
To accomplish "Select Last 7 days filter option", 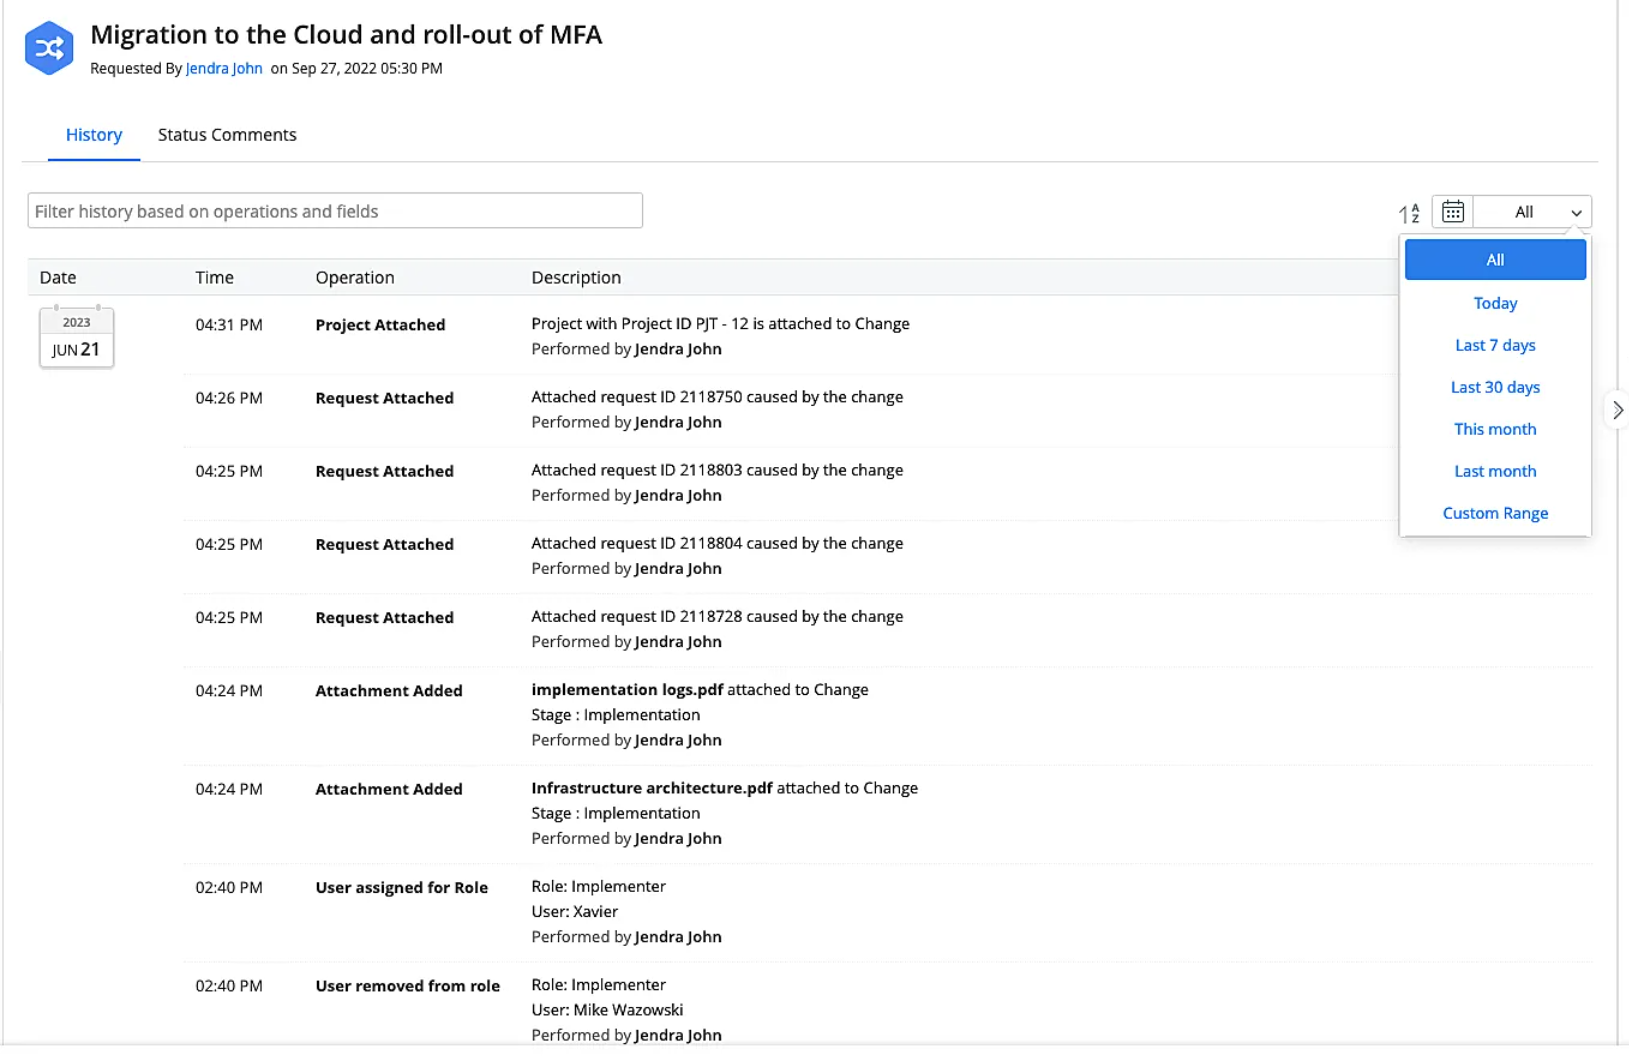I will pos(1495,345).
